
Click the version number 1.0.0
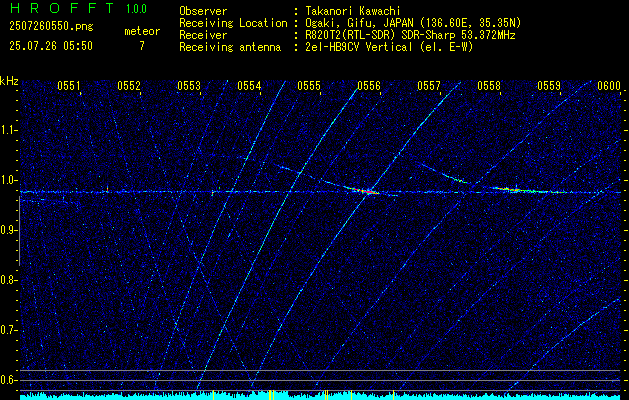pyautogui.click(x=136, y=8)
